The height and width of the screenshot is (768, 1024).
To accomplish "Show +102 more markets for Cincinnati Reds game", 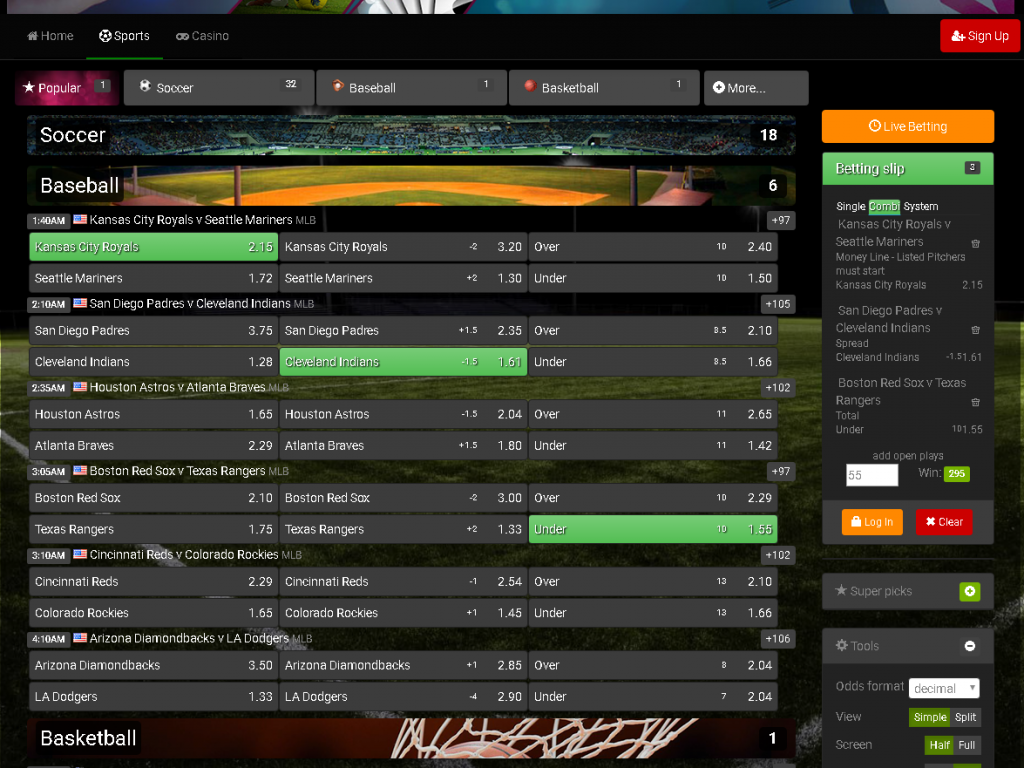I will click(778, 555).
